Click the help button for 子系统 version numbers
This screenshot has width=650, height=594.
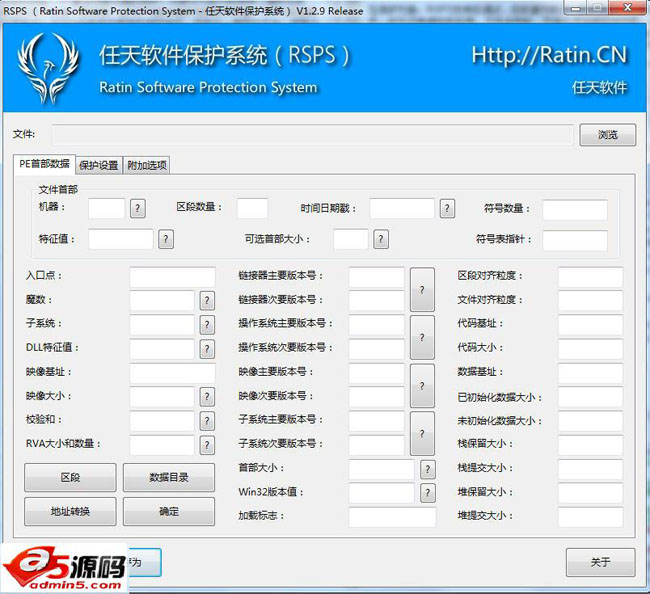pos(422,434)
